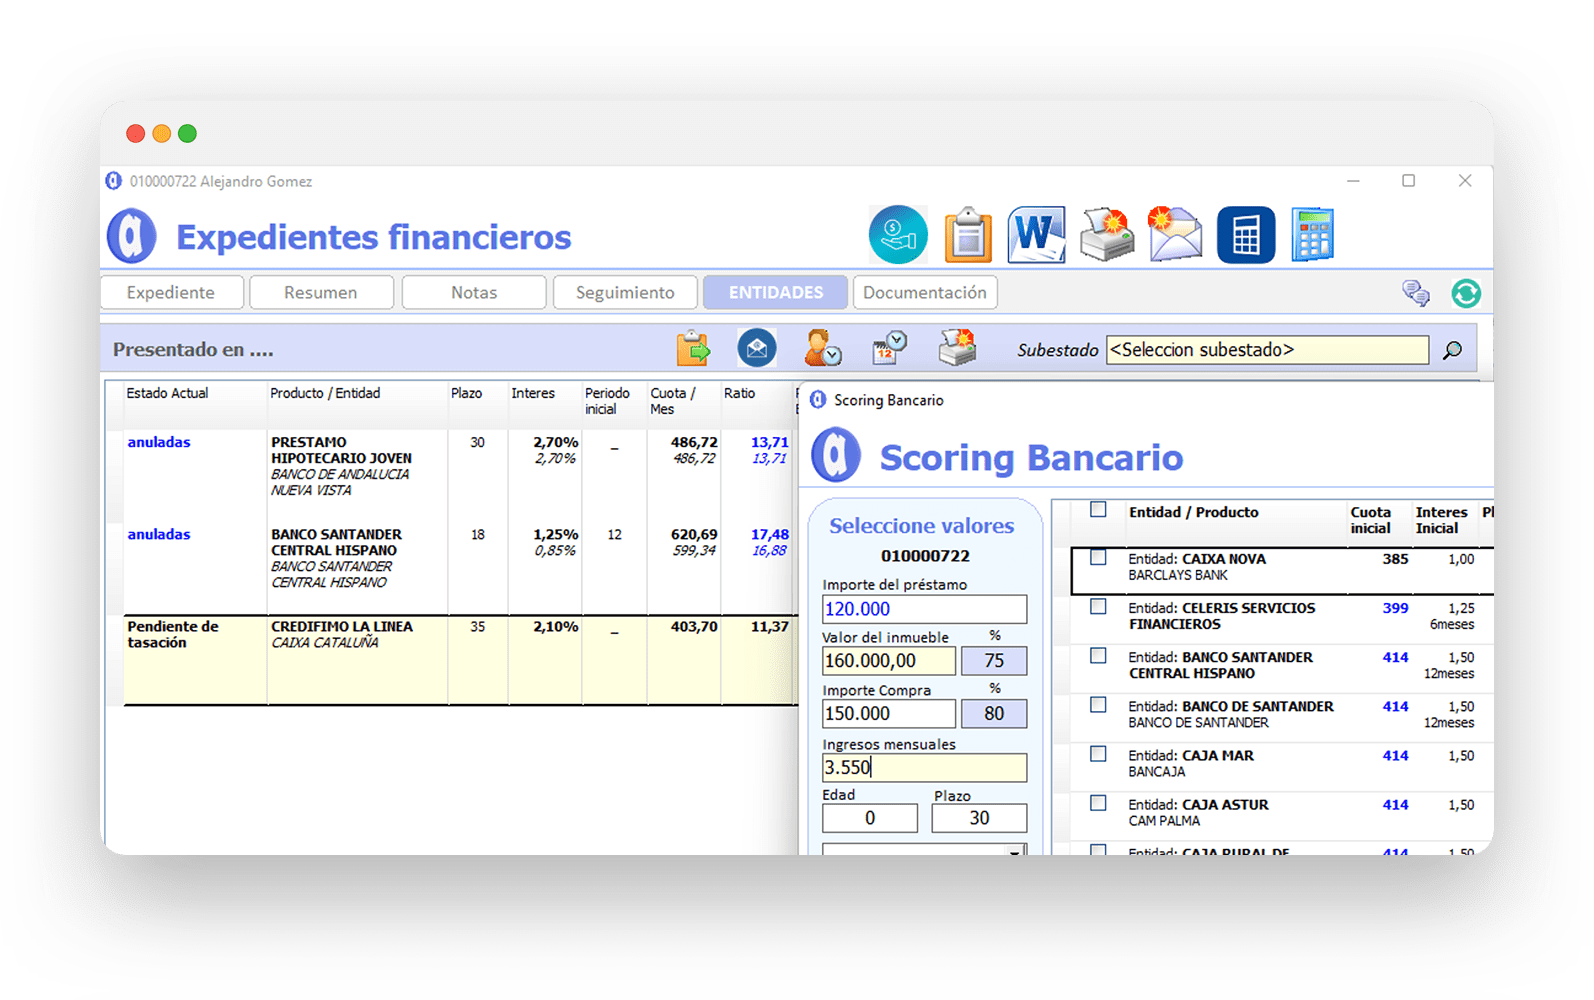
Task: Click the Plazo field showing 30
Action: pos(979,818)
